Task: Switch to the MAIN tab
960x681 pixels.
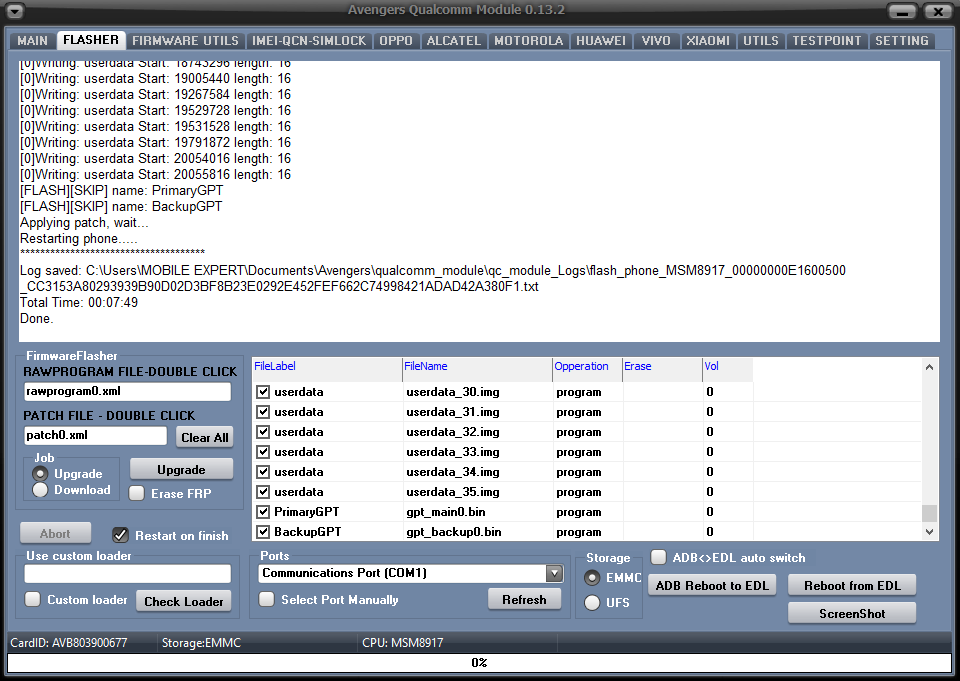Action: [x=32, y=40]
